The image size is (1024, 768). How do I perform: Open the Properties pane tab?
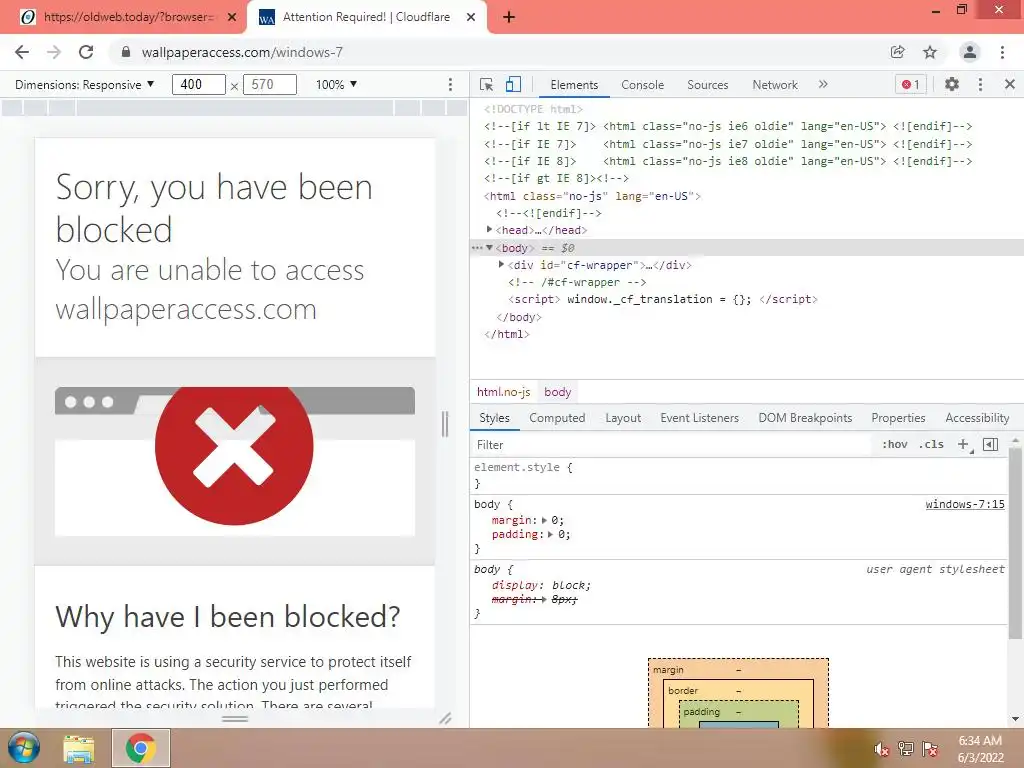(x=898, y=418)
